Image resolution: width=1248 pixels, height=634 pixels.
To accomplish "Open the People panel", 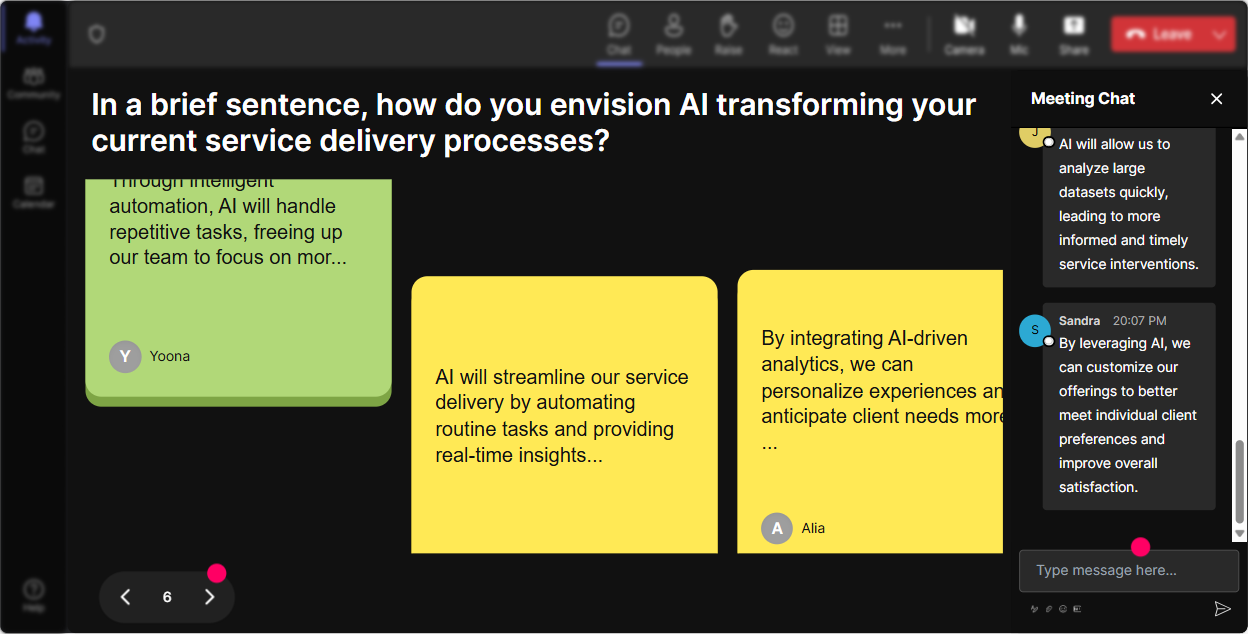I will pos(673,34).
